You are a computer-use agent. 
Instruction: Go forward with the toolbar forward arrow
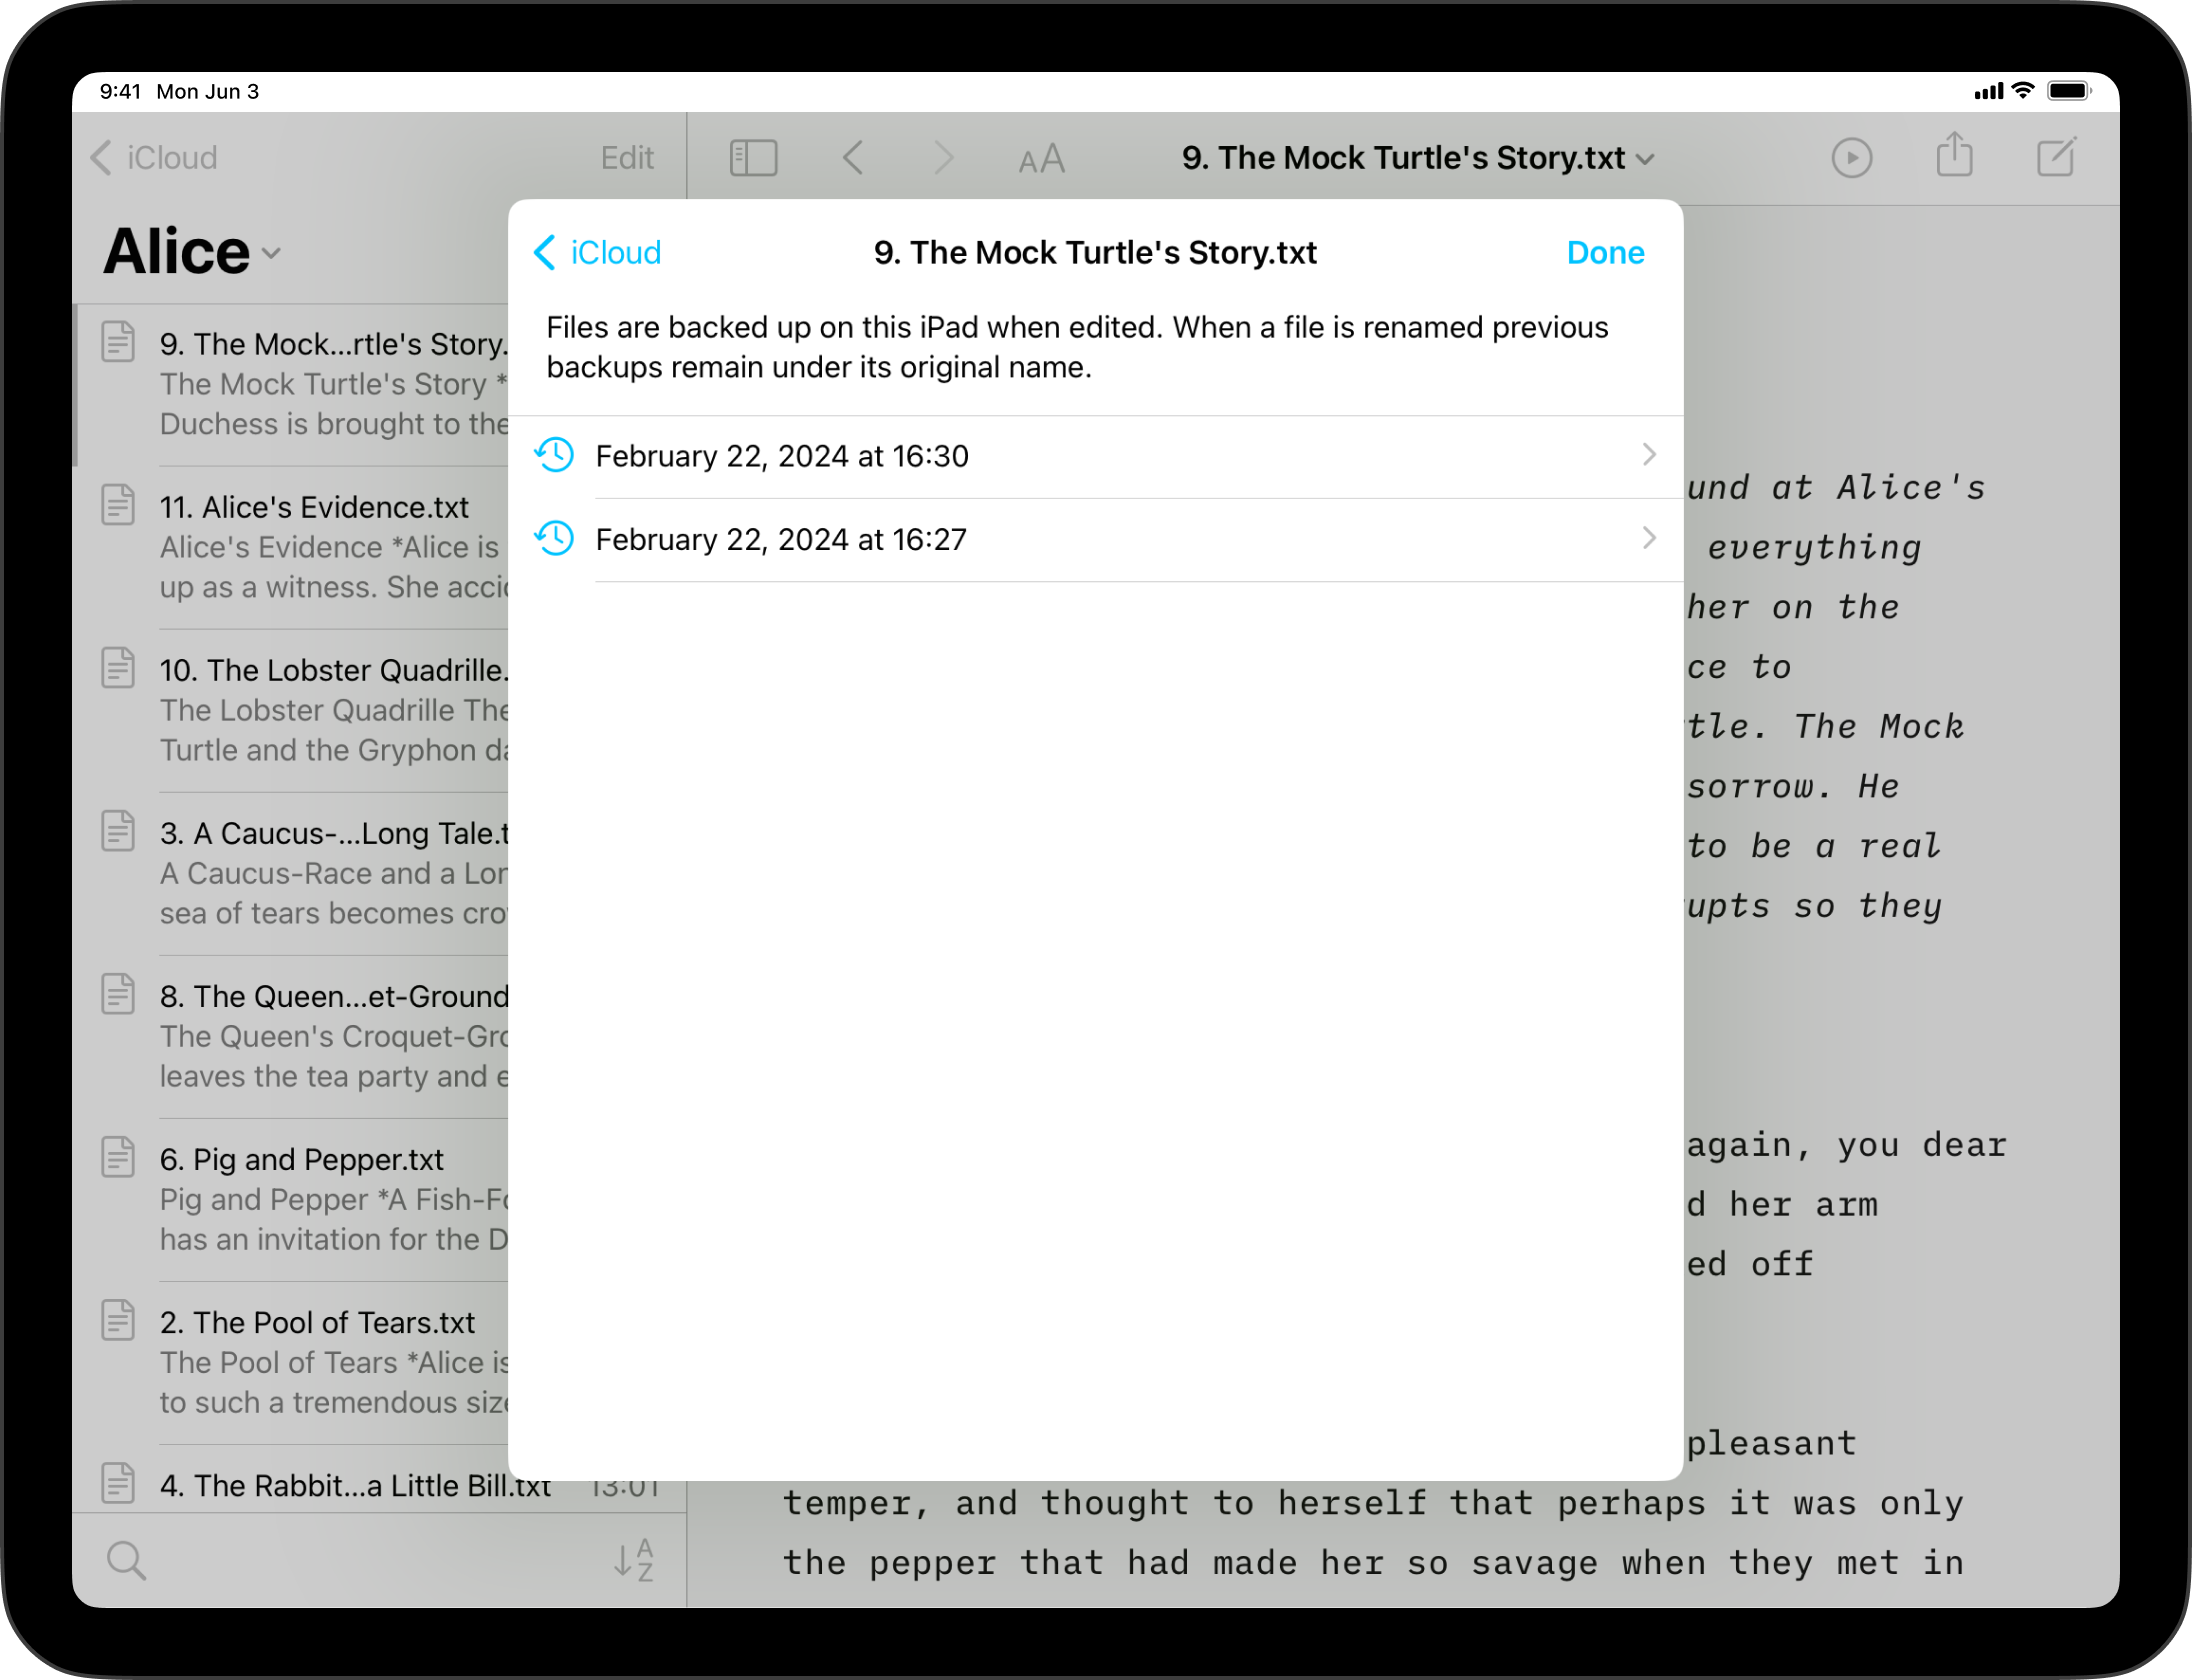click(942, 158)
